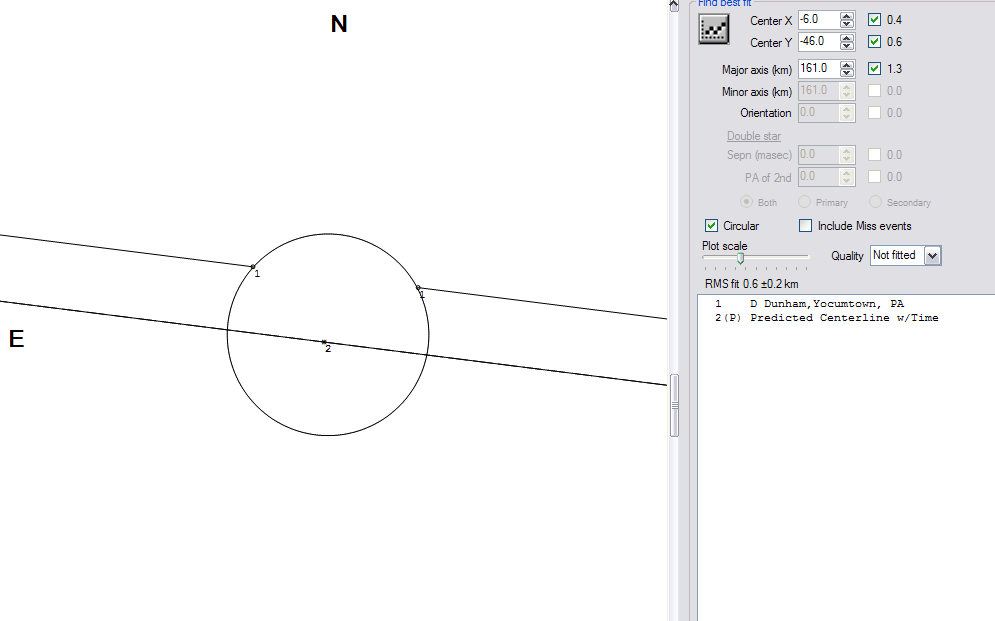The image size is (995, 621).
Task: Select the Predicted Centerline w/Time row
Action: tap(826, 318)
